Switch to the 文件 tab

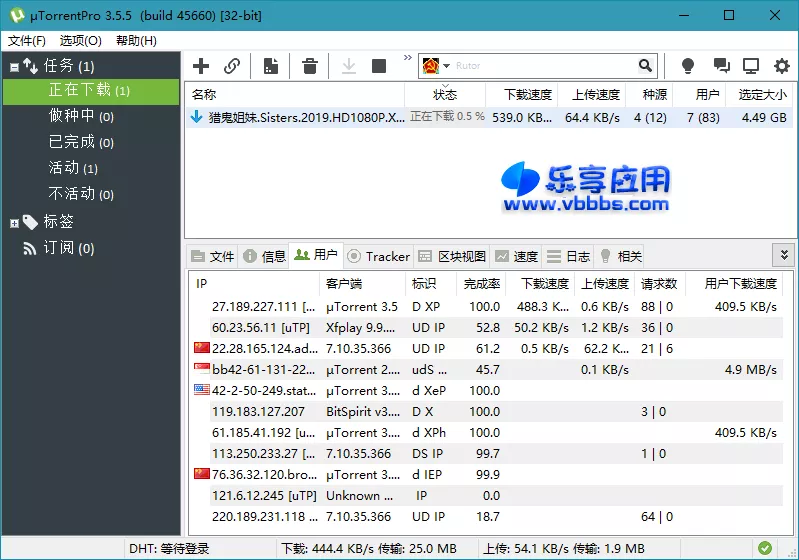(213, 256)
